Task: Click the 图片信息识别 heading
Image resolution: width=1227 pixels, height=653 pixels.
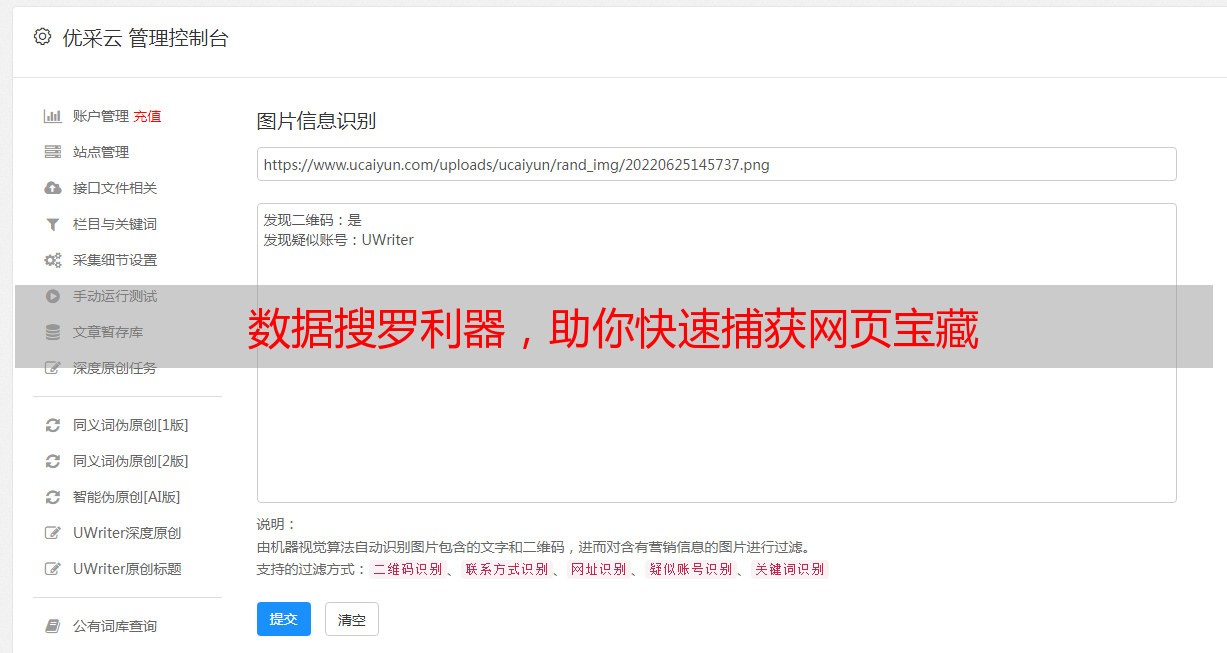Action: [x=316, y=121]
